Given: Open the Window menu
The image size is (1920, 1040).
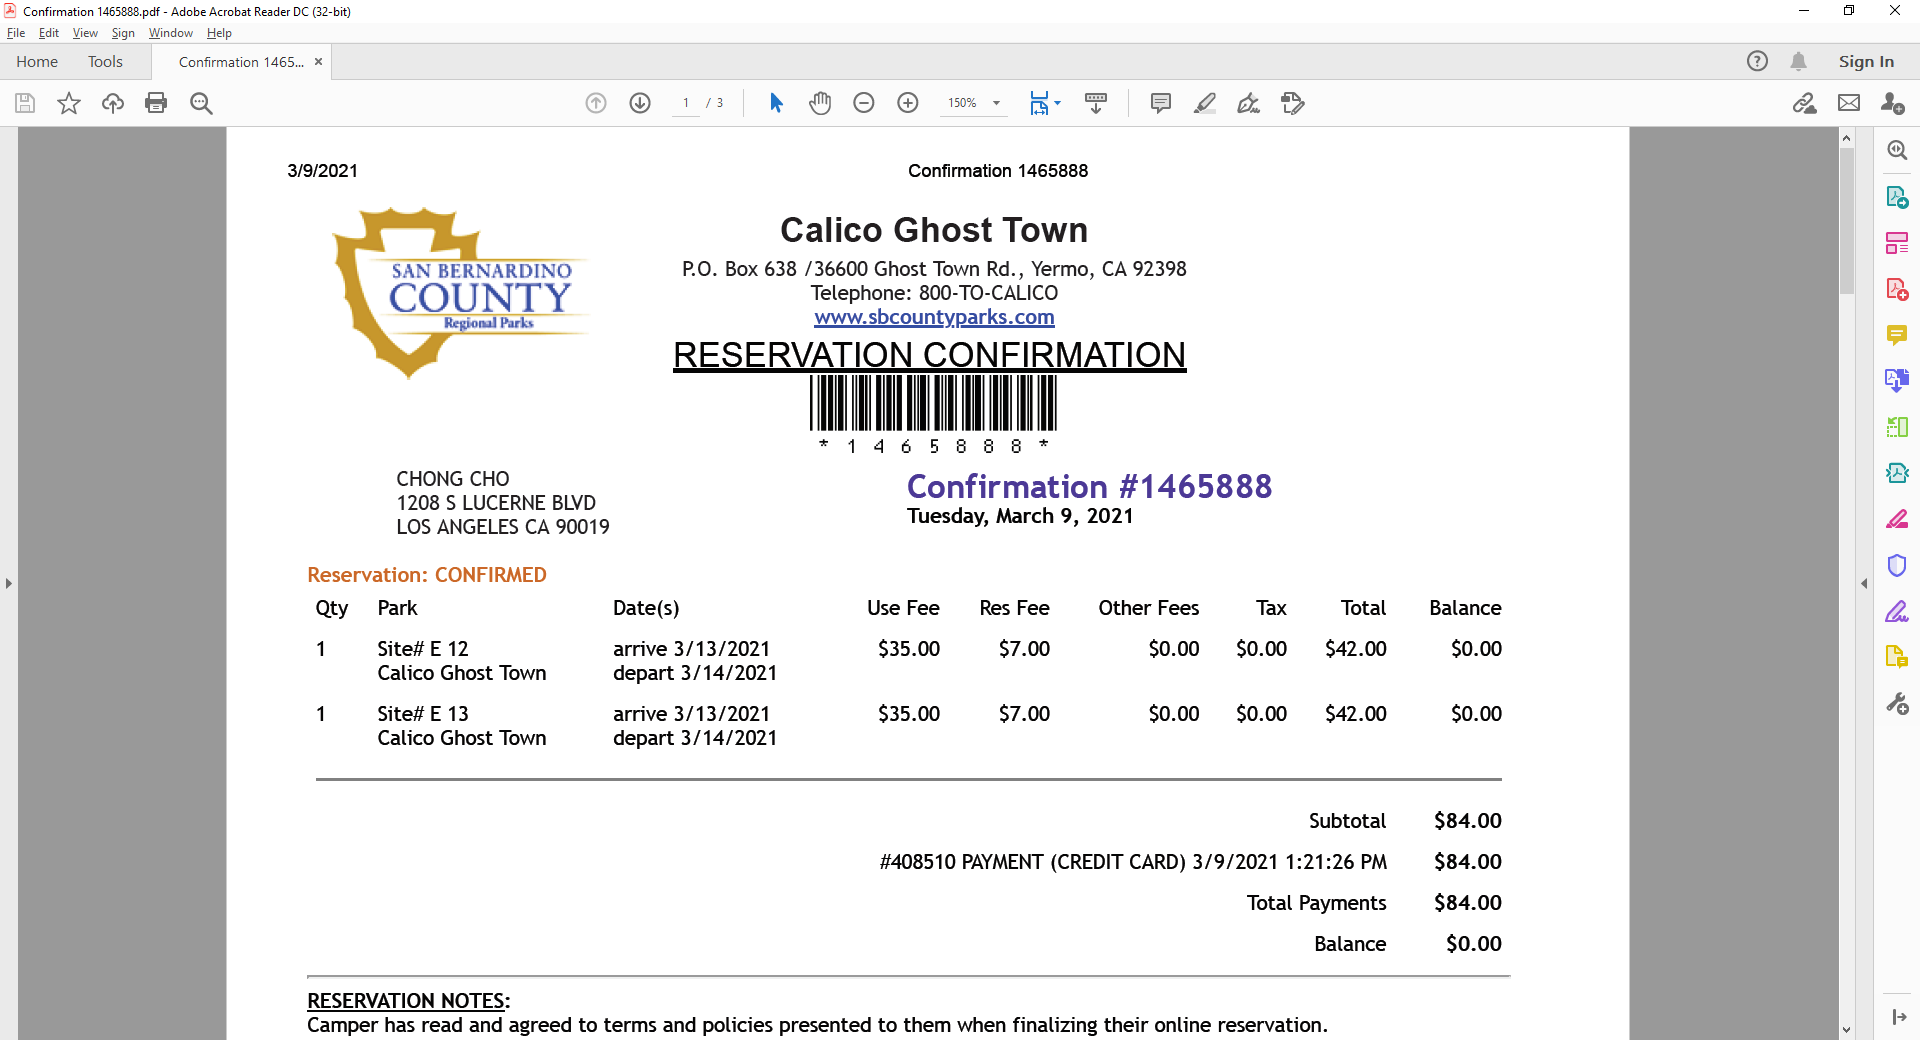Looking at the screenshot, I should coord(171,33).
